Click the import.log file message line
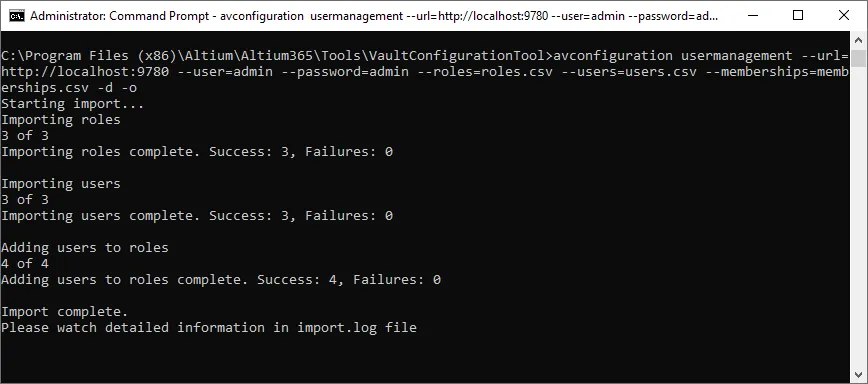868x384 pixels. 209,328
